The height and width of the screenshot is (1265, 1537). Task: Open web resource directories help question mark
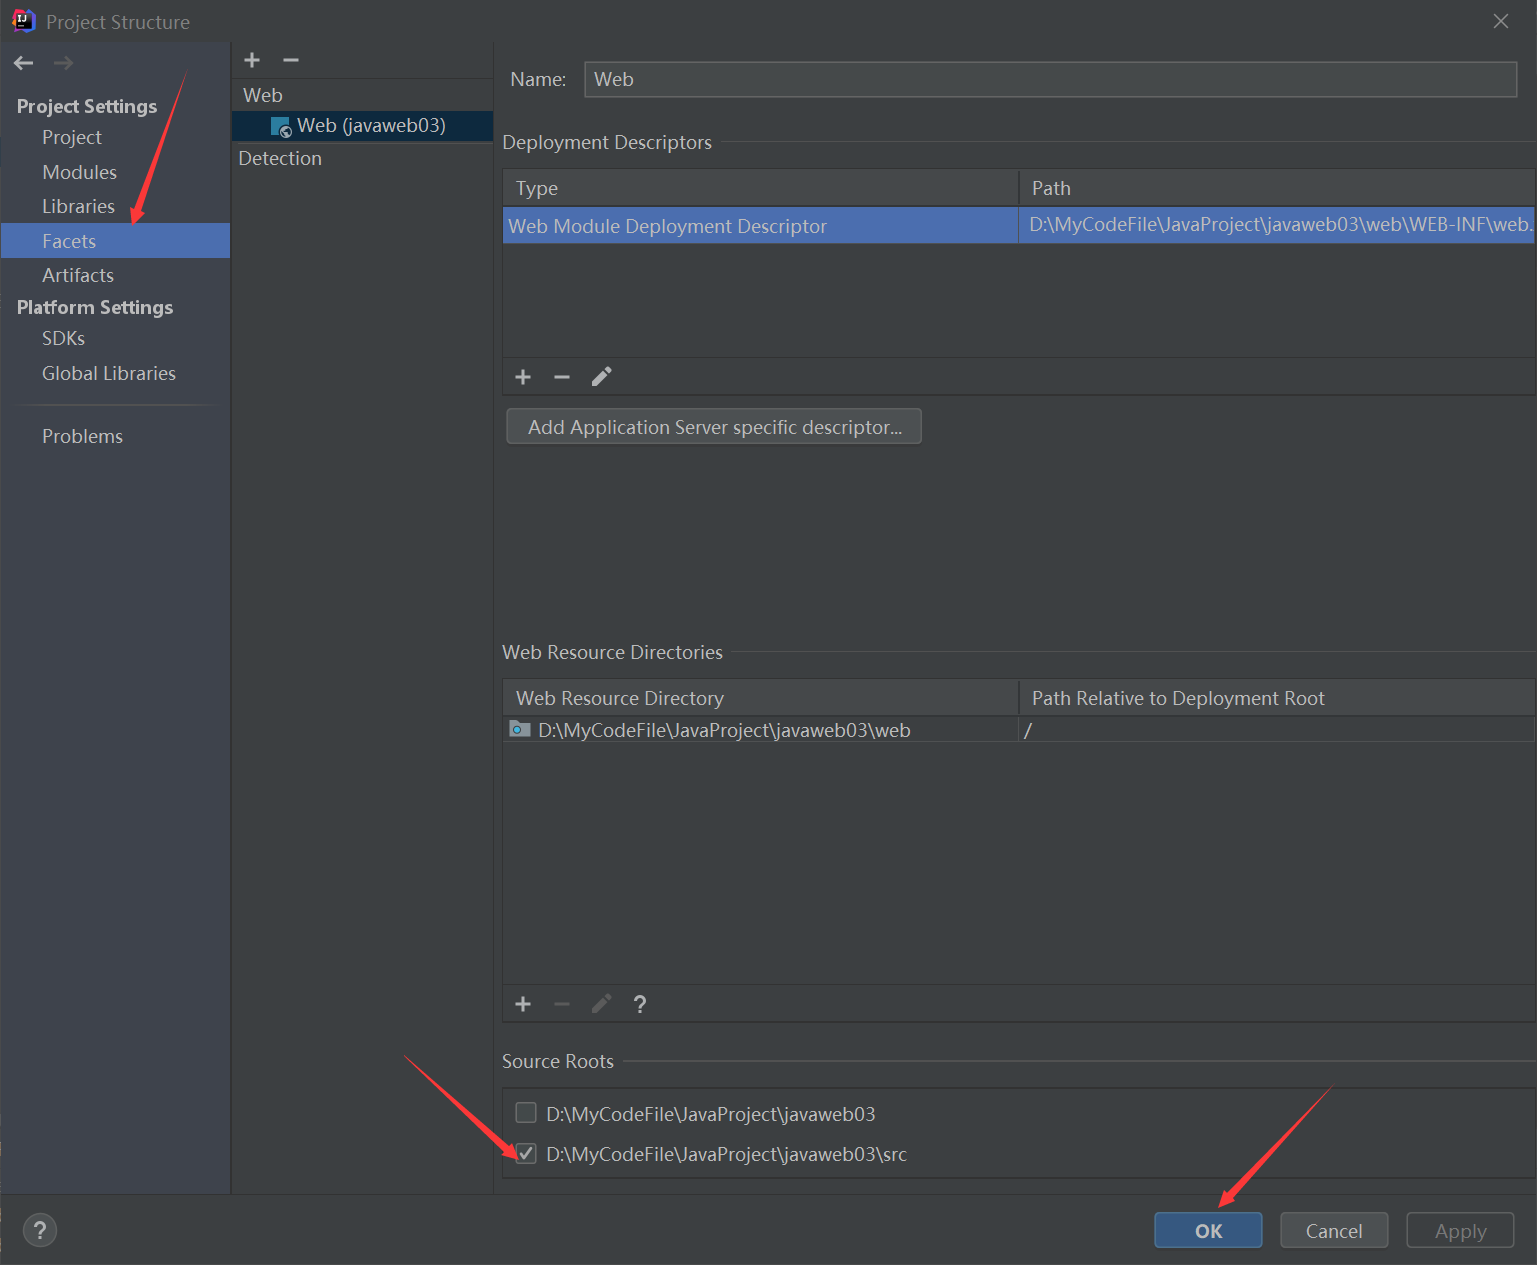[640, 1004]
